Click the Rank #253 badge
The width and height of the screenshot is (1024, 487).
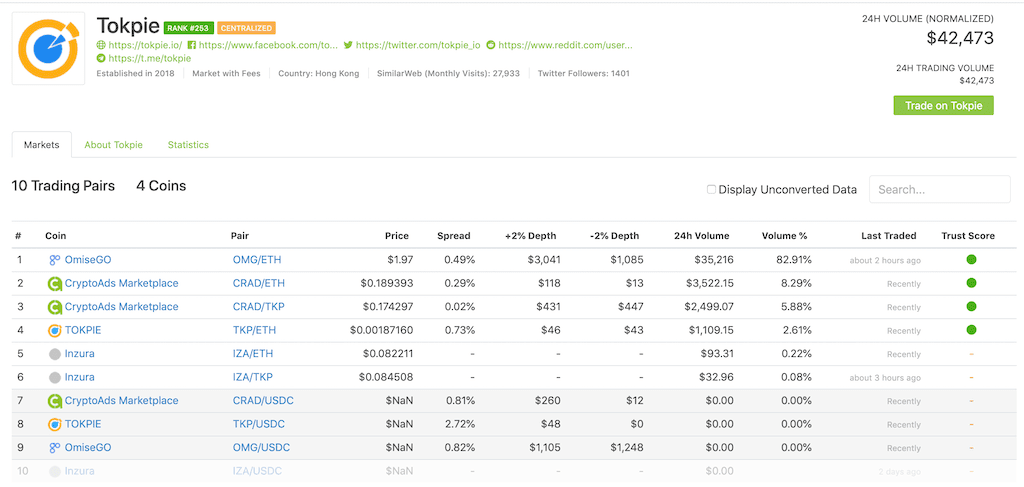[x=189, y=28]
